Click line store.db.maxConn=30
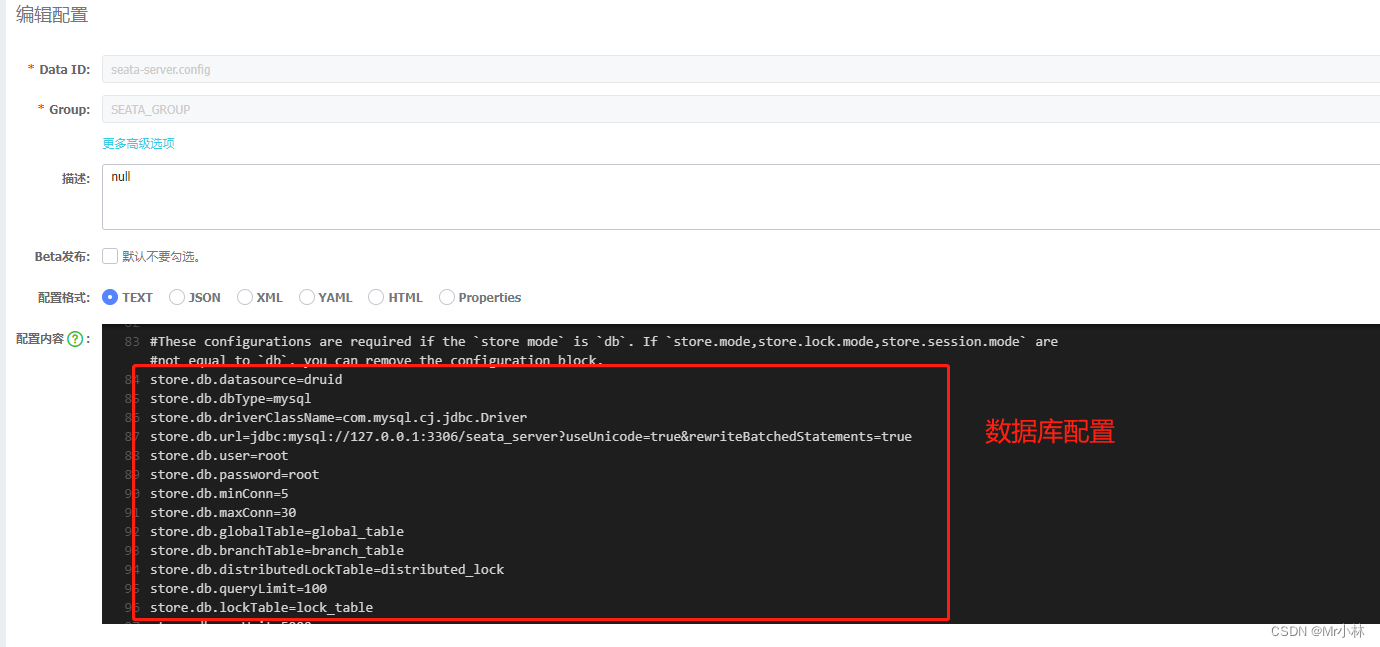The width and height of the screenshot is (1380, 647). (223, 512)
